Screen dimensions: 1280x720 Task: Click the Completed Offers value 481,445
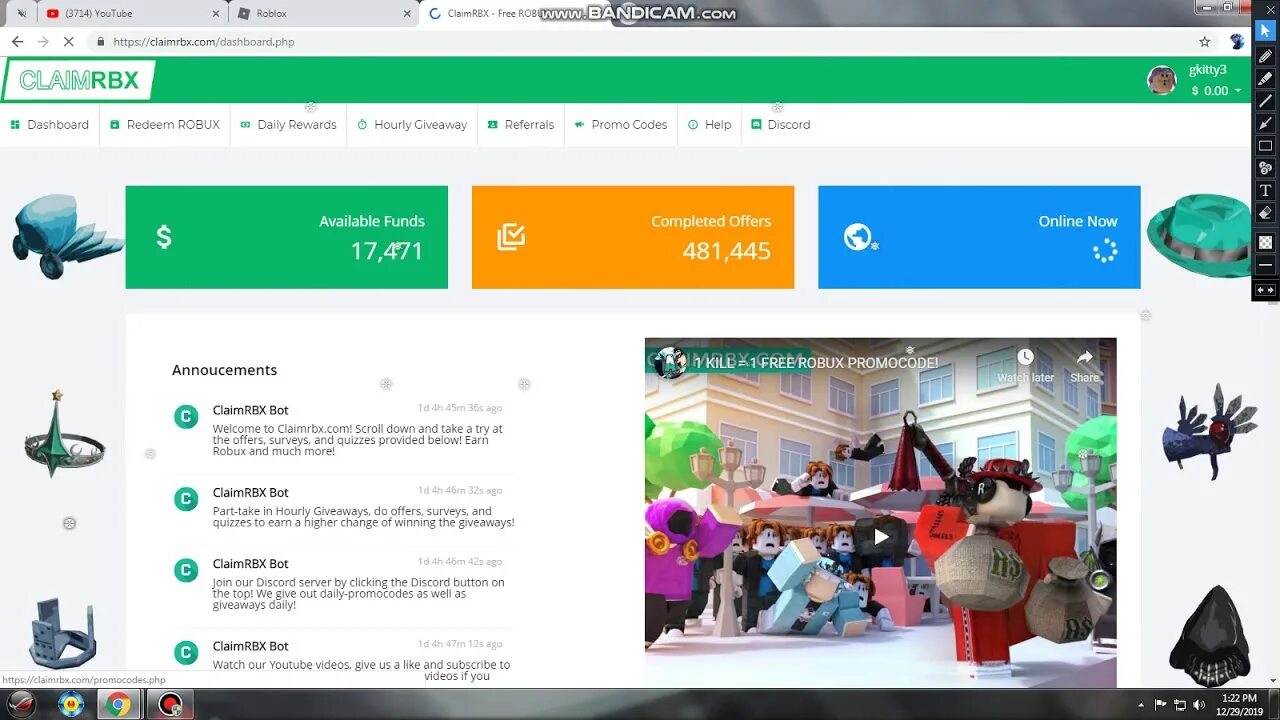[727, 251]
